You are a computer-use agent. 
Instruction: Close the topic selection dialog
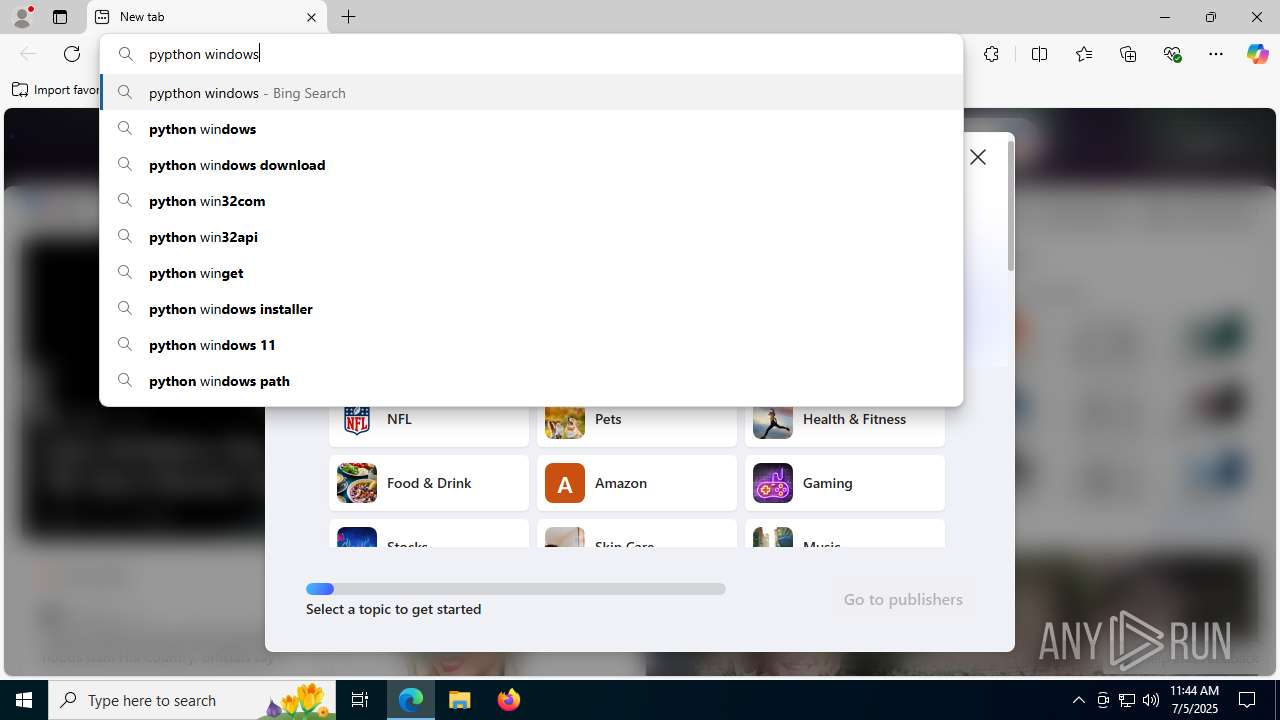[978, 157]
